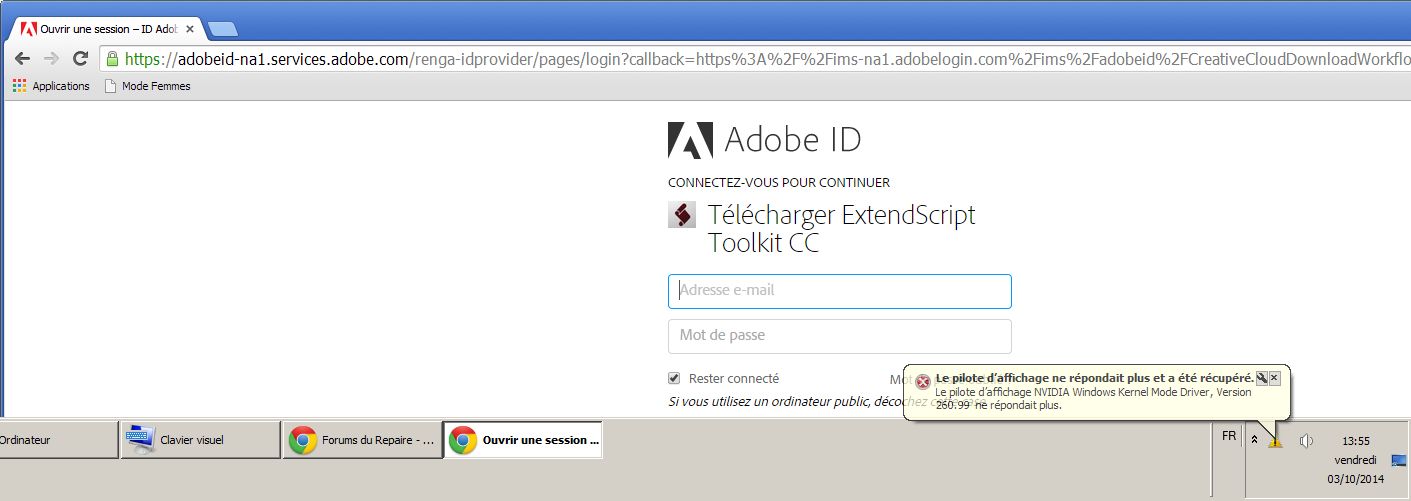Open the volume speaker tray icon

tap(1306, 441)
